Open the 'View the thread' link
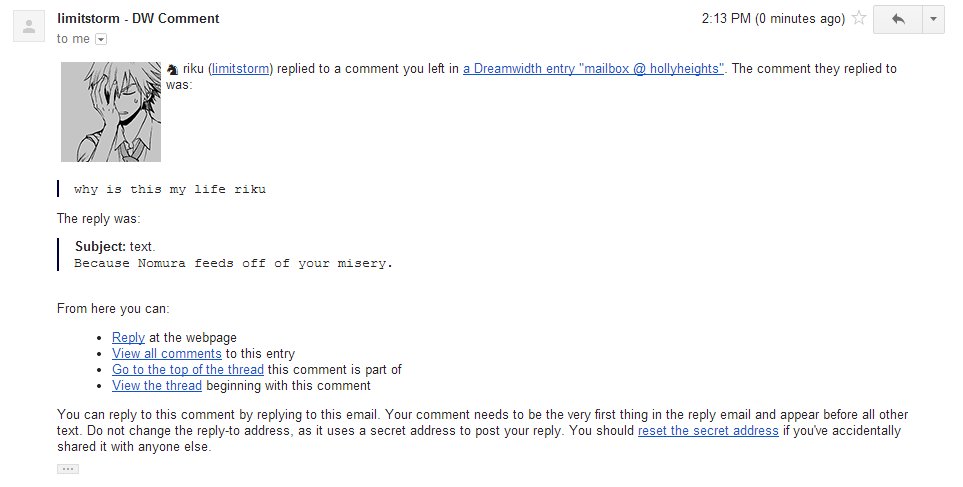 click(x=157, y=385)
